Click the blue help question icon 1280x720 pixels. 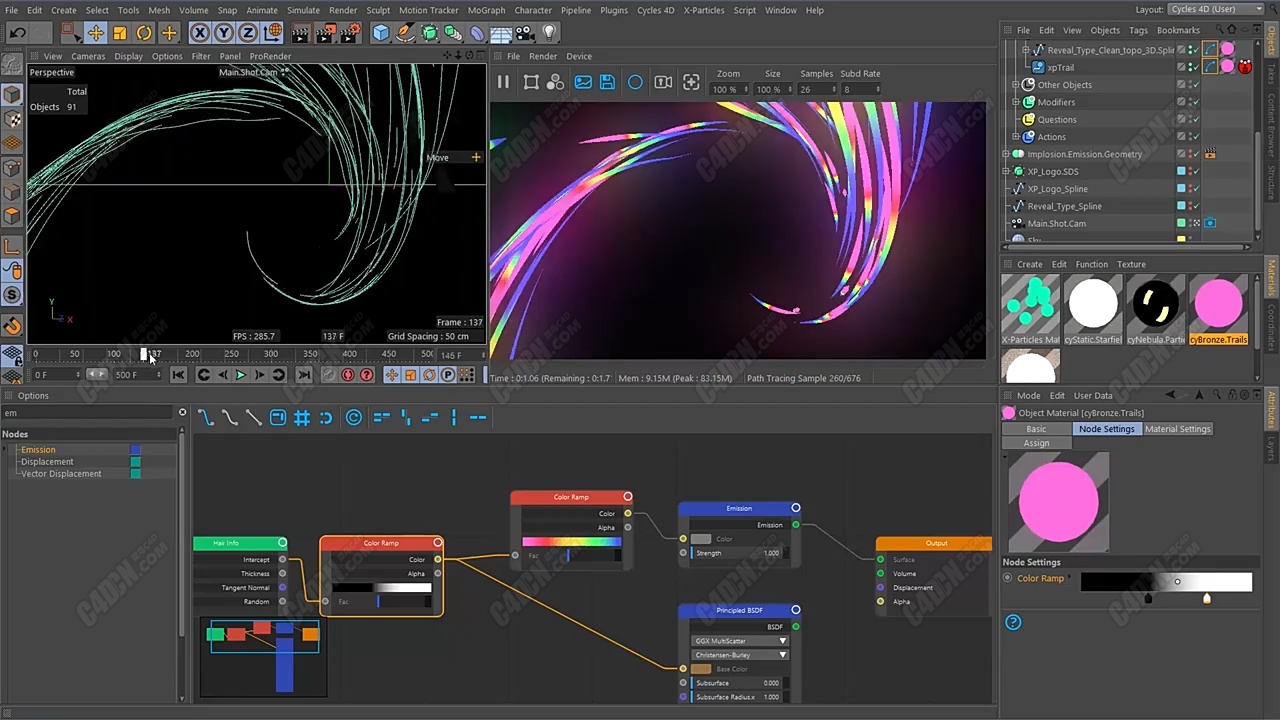pyautogui.click(x=1013, y=622)
